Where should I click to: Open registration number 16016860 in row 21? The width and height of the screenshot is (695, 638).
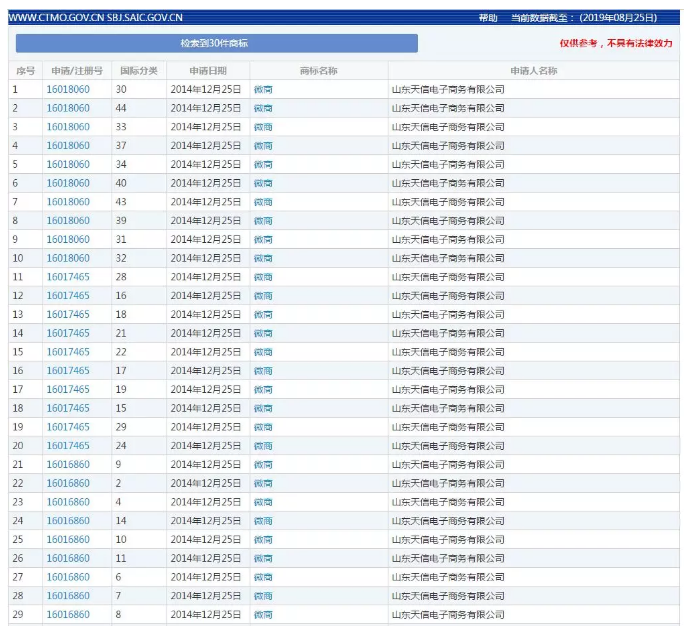68,465
